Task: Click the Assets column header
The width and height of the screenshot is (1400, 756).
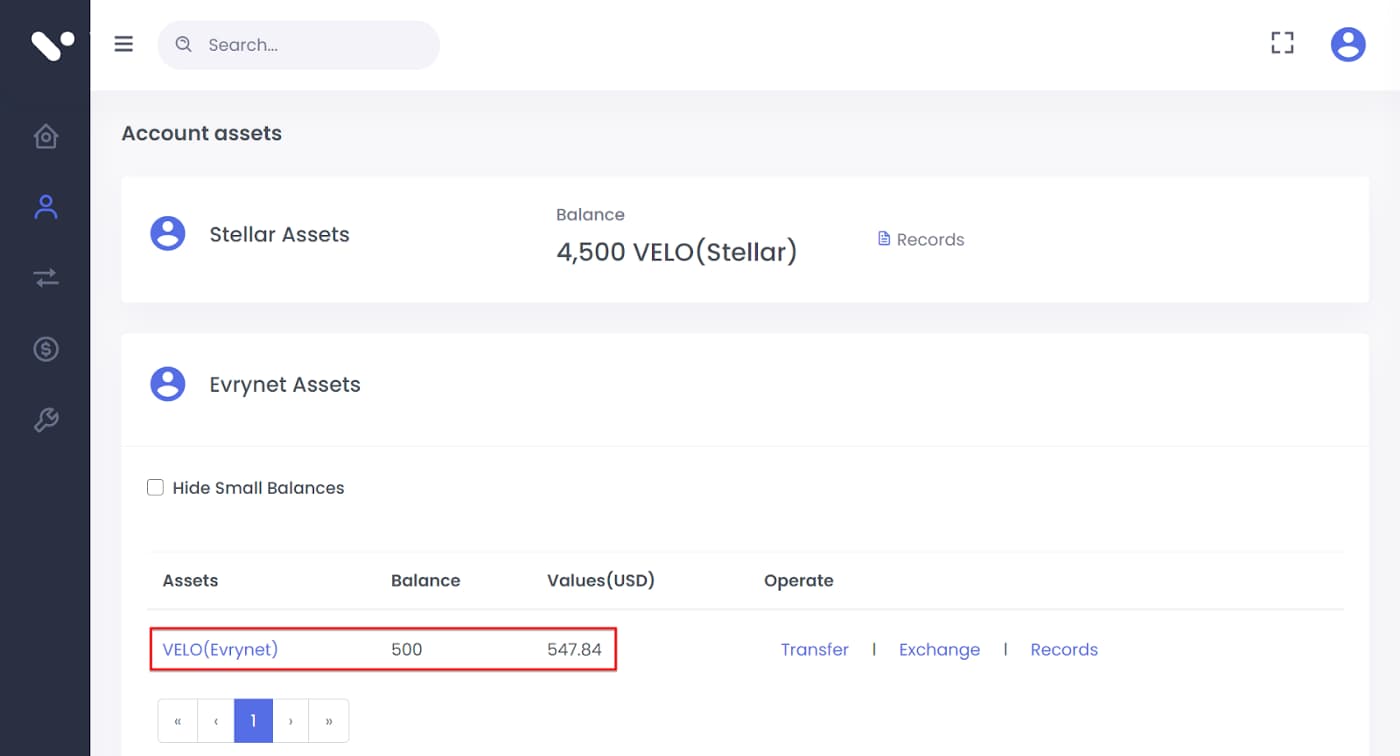Action: click(190, 580)
